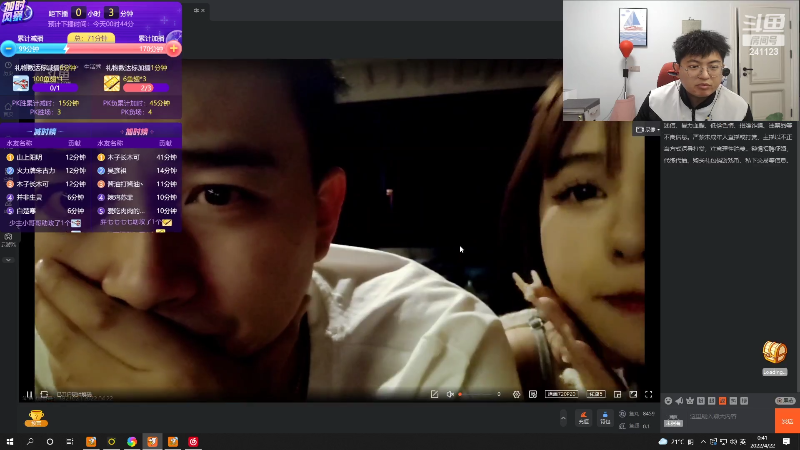The height and width of the screenshot is (450, 800).
Task: Open Windows taskbar search
Action: [30, 441]
